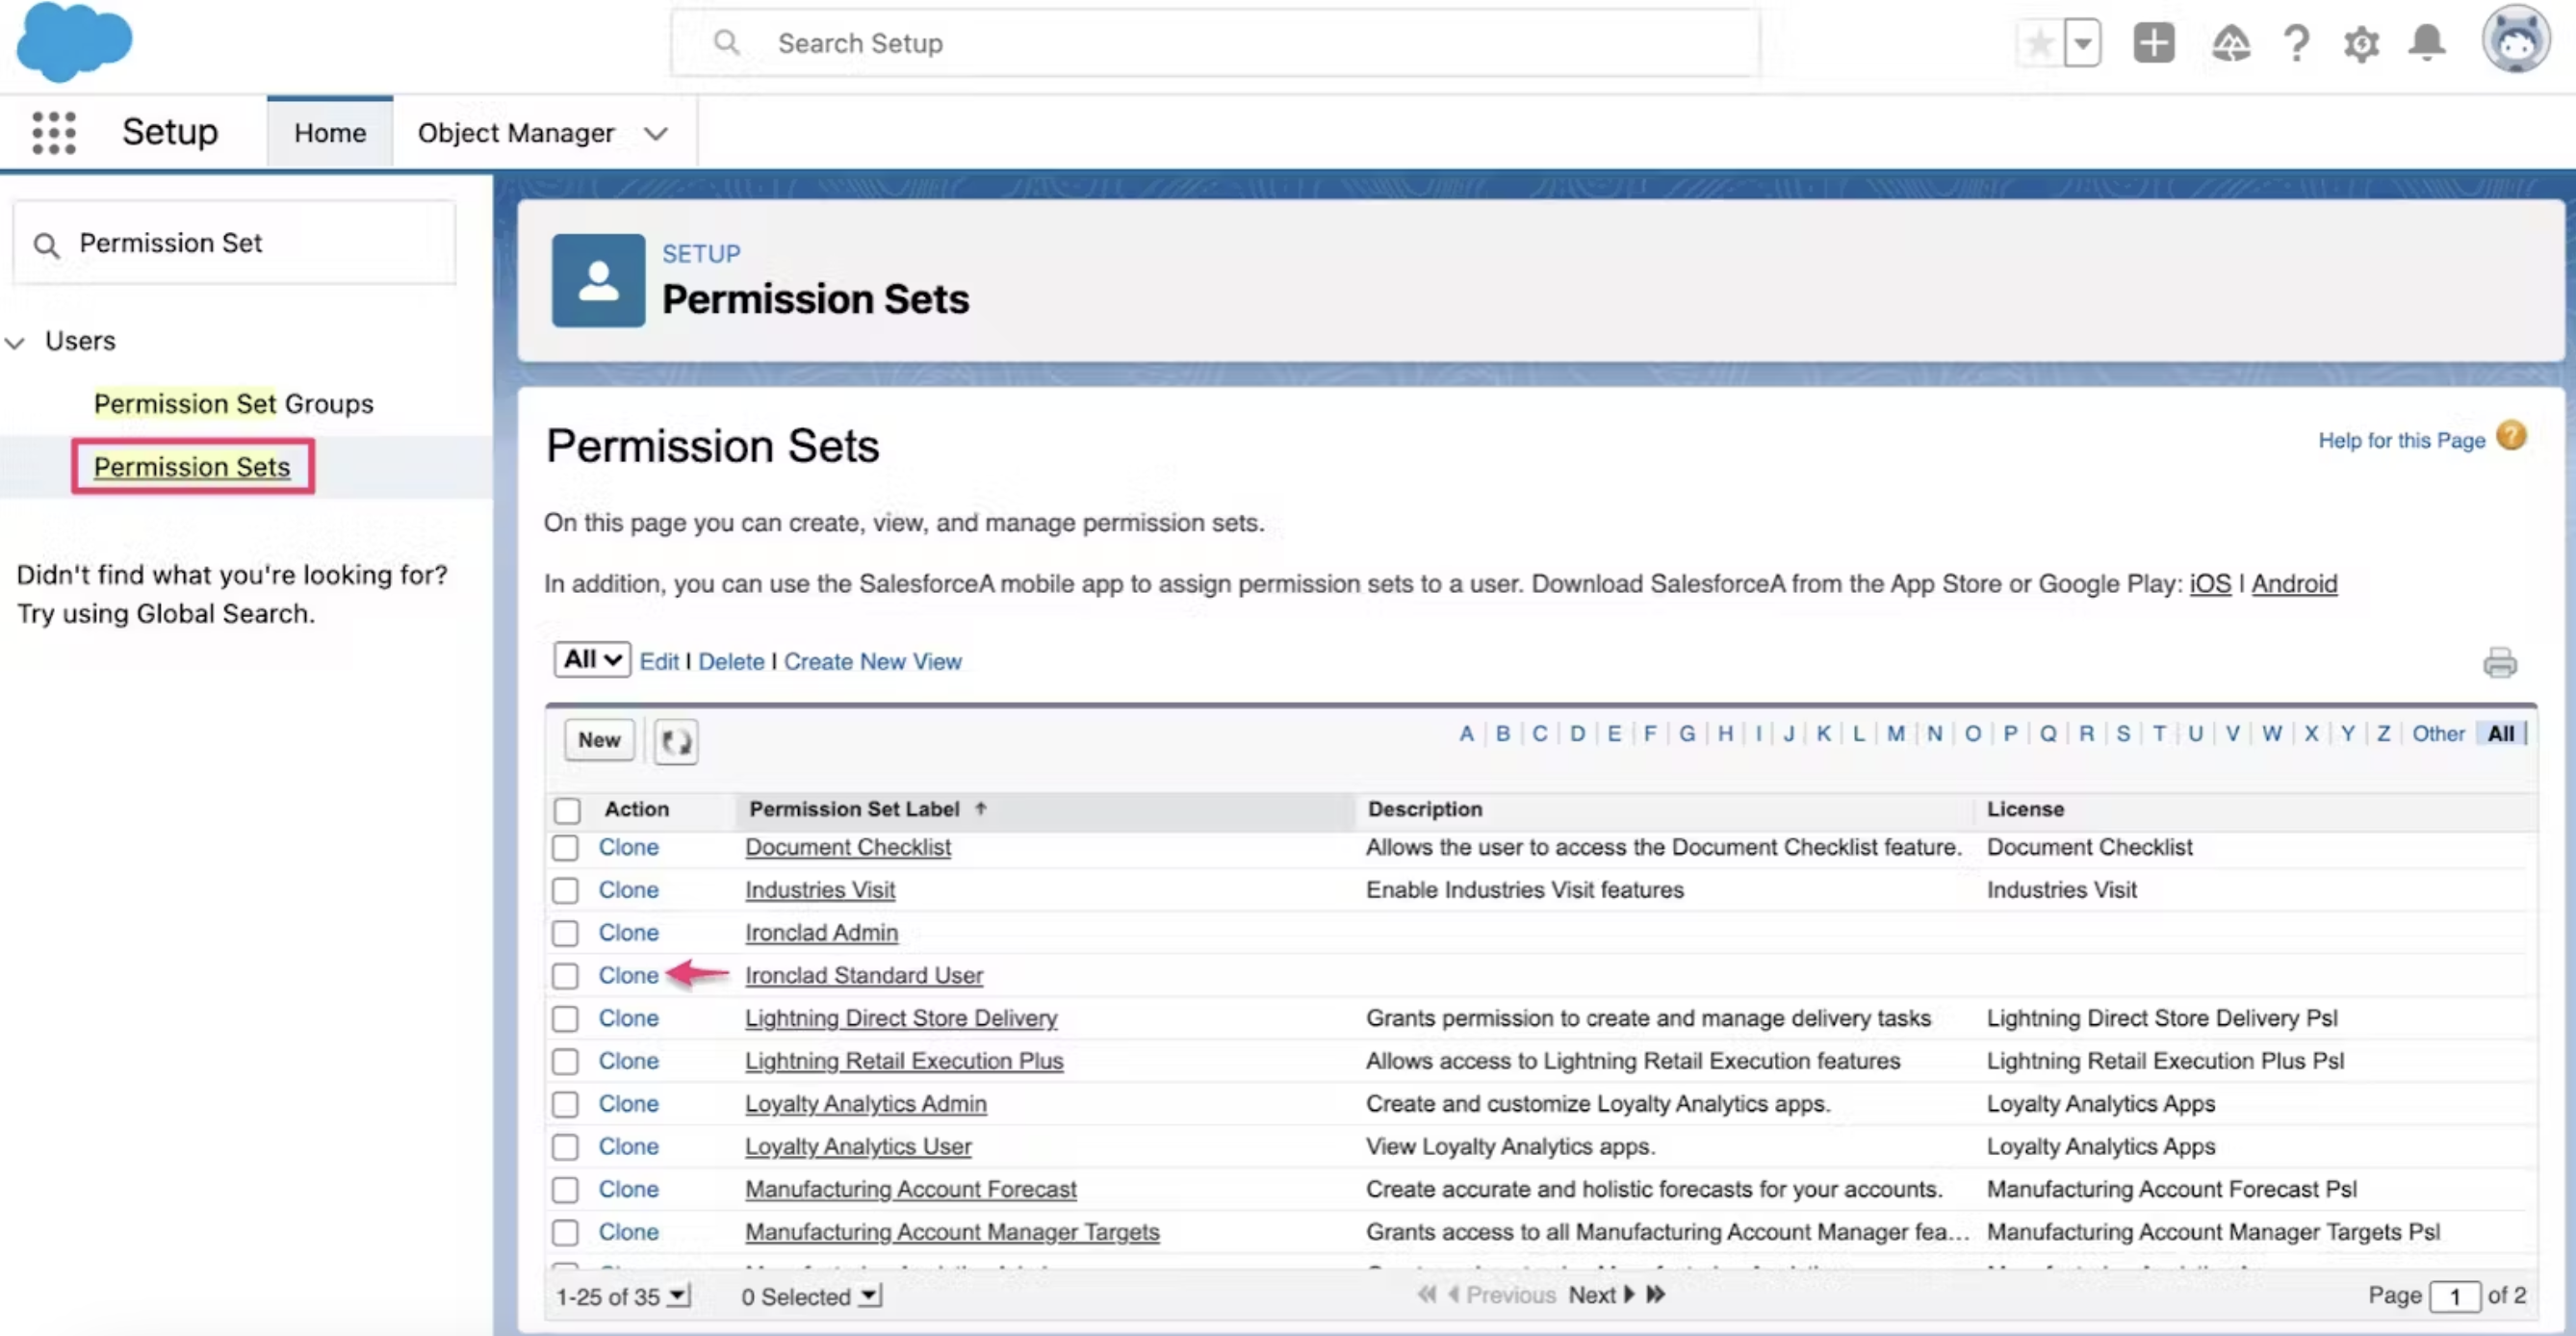Click the iOS app download link
Screen dimensions: 2576x1336
[x=2210, y=583]
